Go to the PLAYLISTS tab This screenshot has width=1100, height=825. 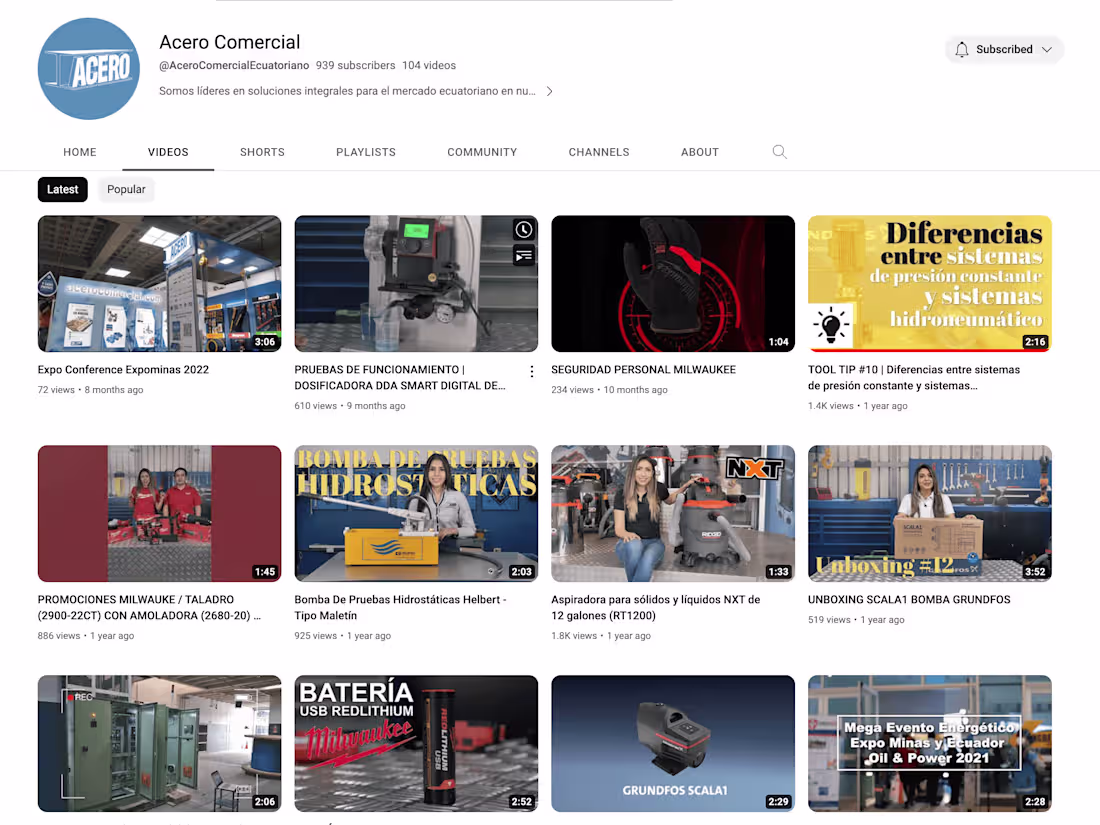[x=365, y=152]
